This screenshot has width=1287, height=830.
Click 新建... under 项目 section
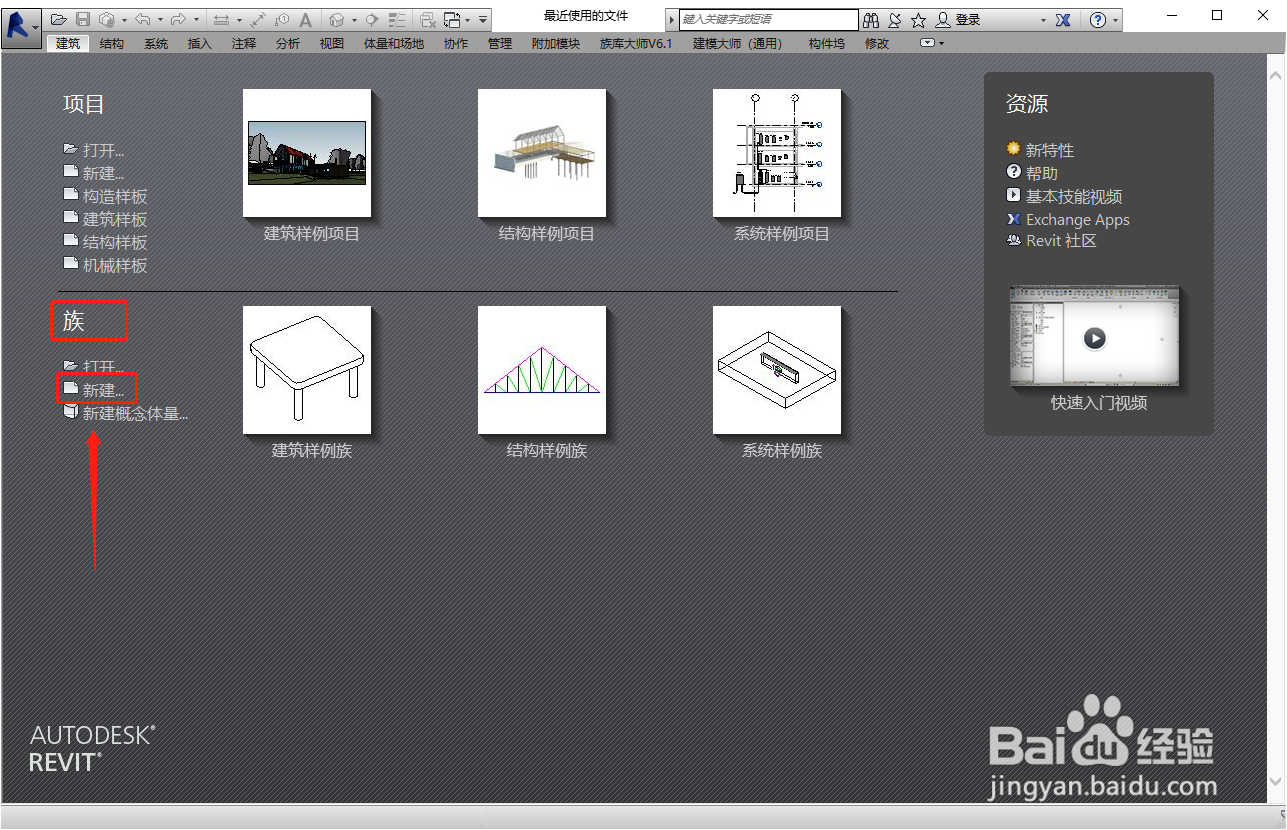click(94, 173)
